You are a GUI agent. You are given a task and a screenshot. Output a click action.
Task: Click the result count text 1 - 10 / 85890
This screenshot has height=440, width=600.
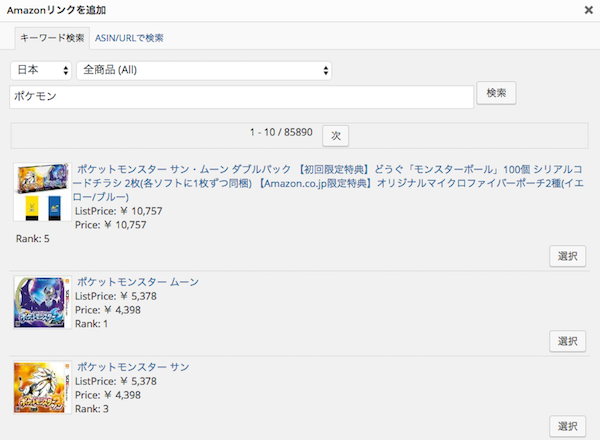click(281, 132)
